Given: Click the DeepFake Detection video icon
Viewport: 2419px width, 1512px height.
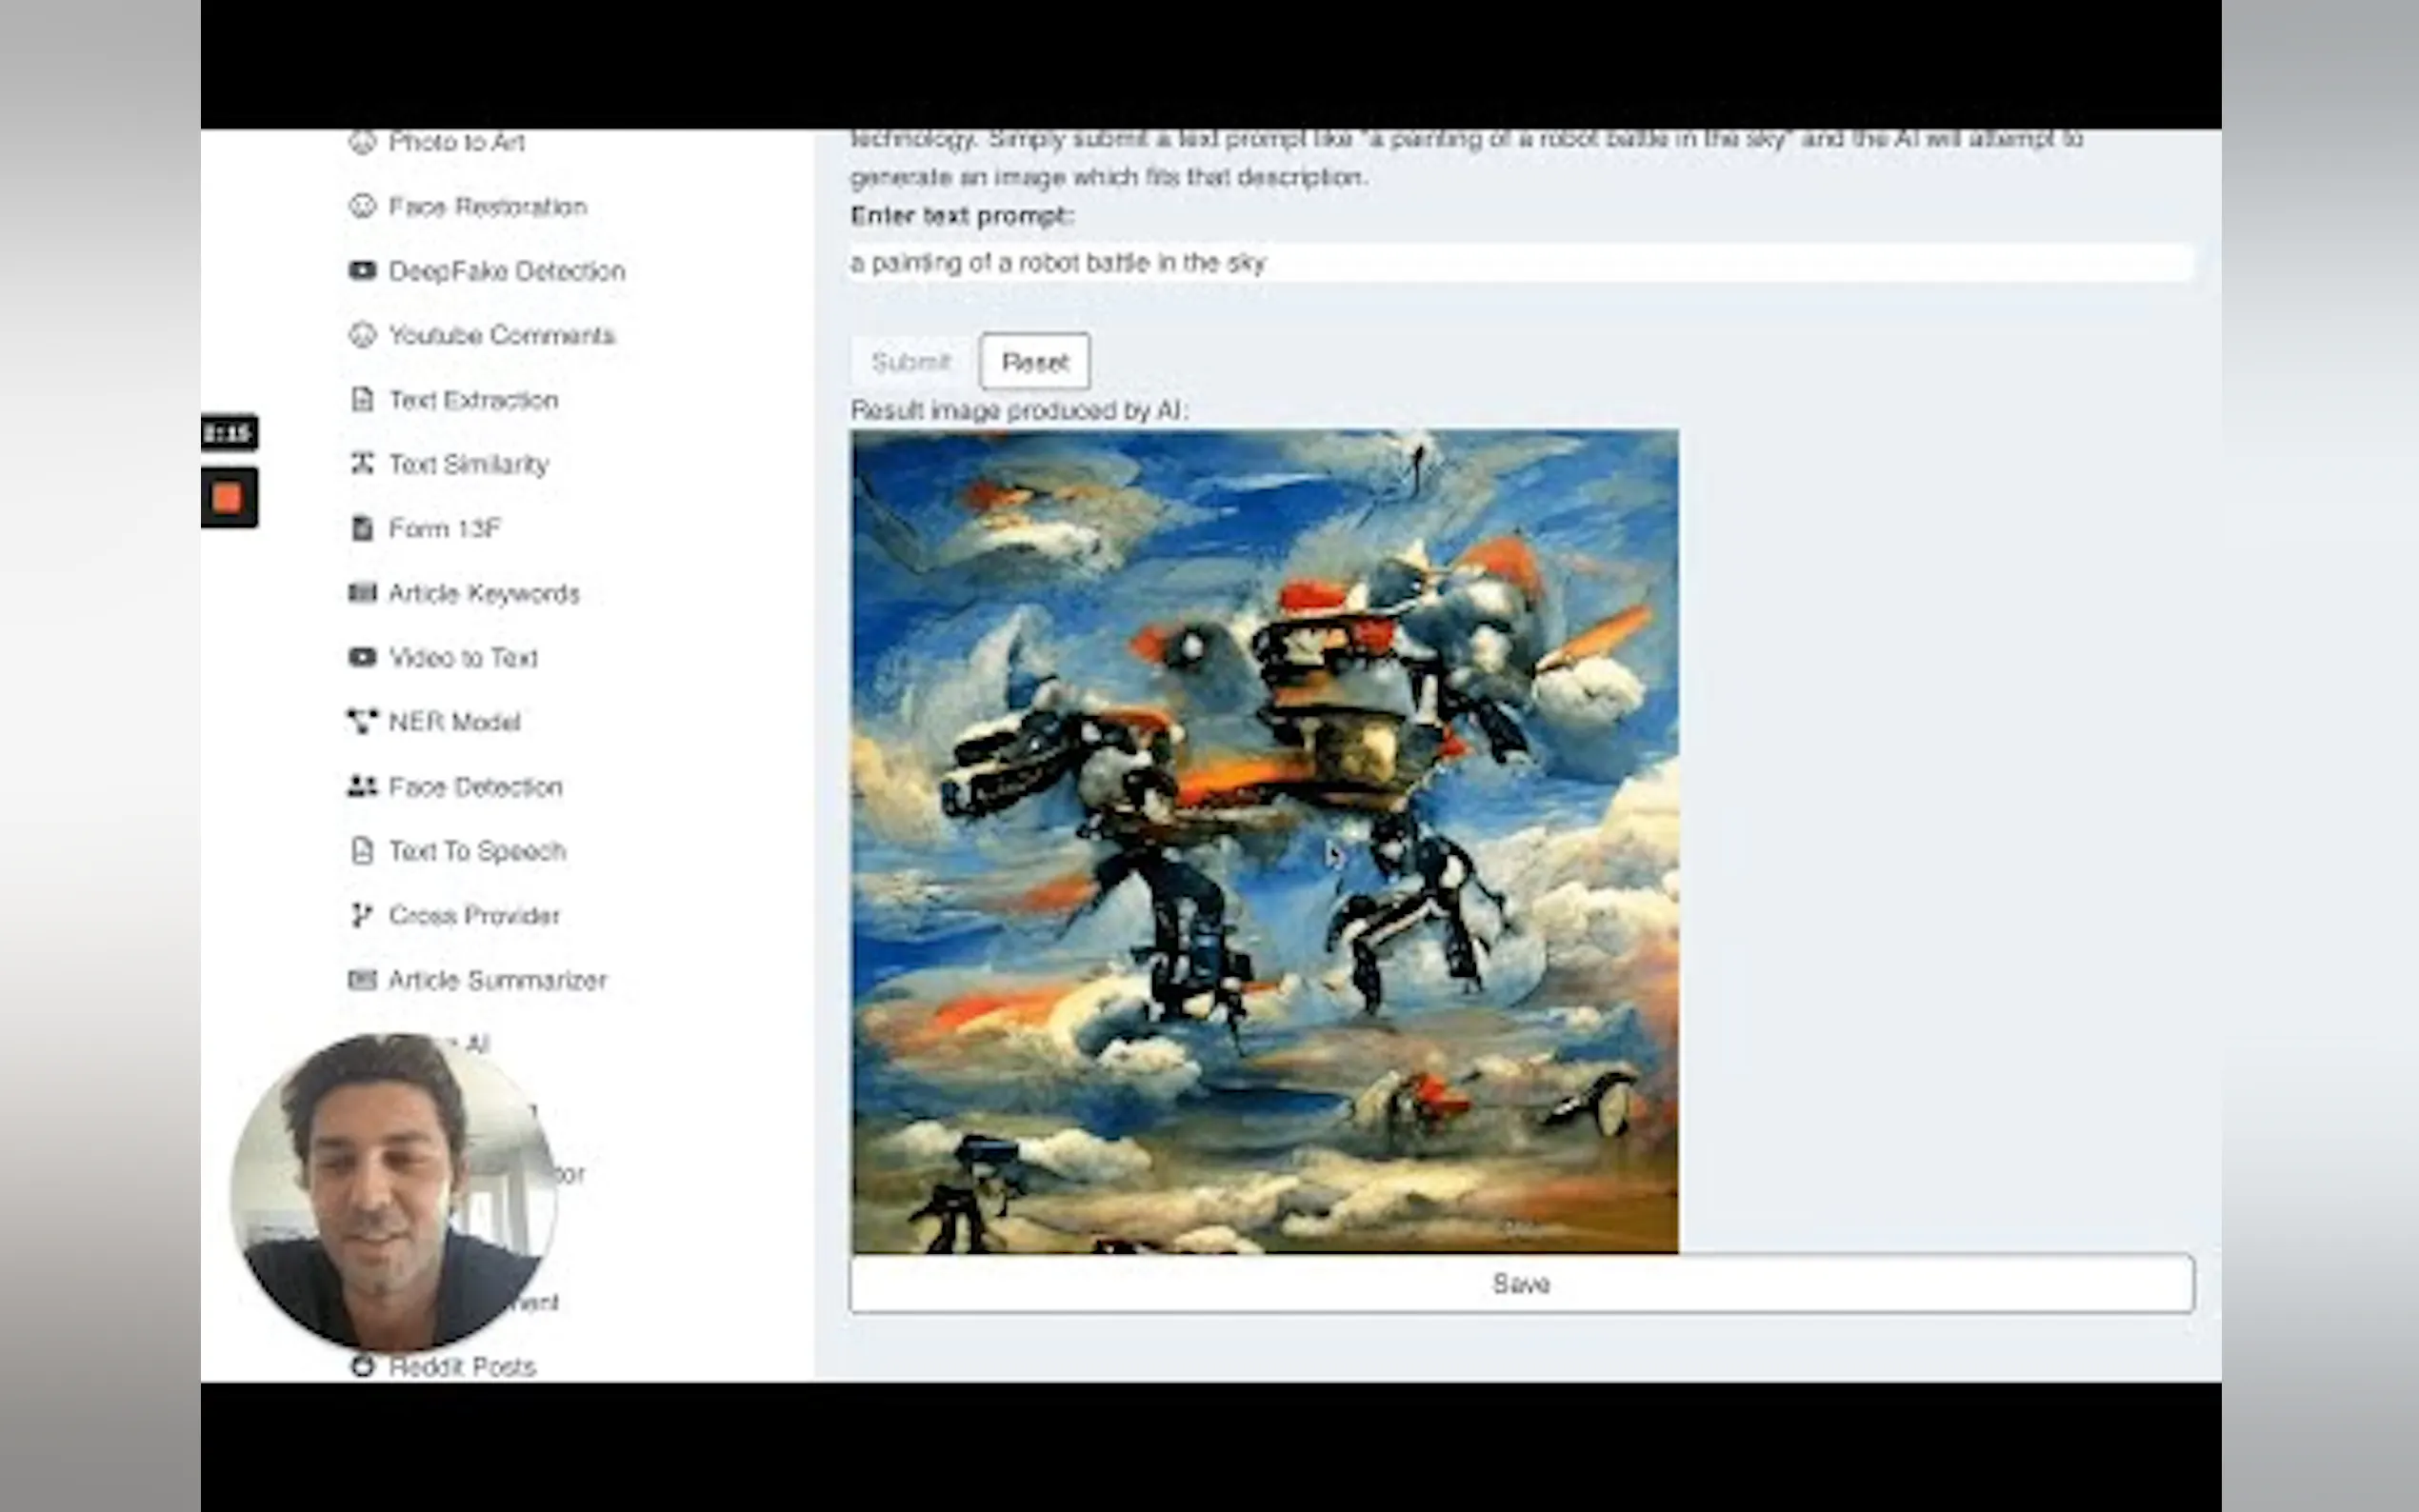Looking at the screenshot, I should click(361, 270).
